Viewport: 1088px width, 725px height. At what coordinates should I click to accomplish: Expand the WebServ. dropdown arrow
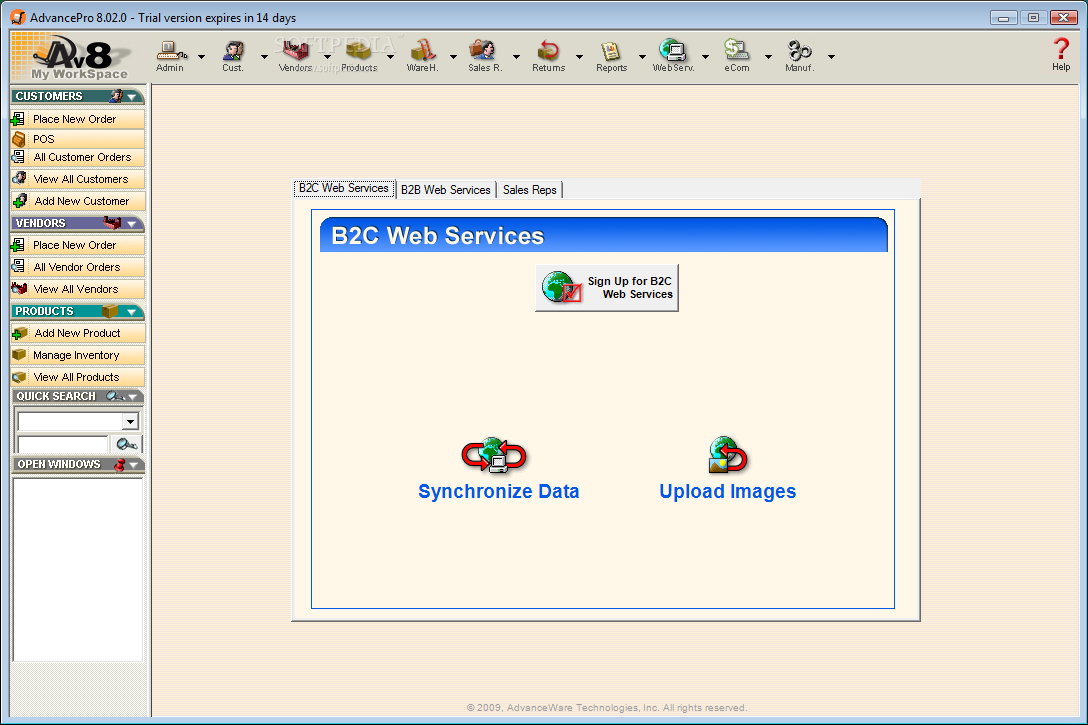[x=705, y=57]
